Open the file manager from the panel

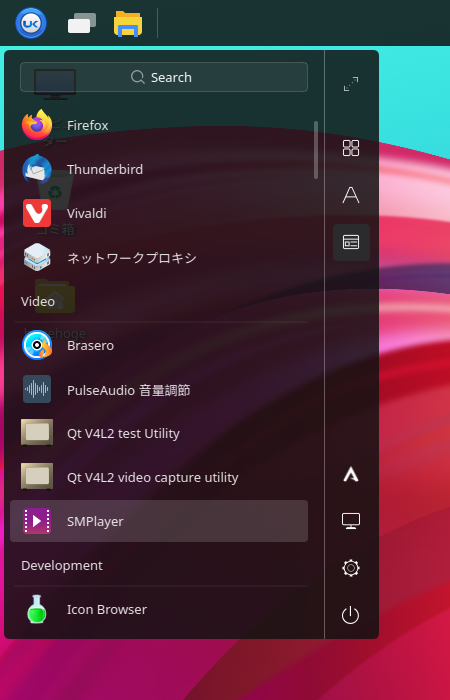(x=128, y=24)
